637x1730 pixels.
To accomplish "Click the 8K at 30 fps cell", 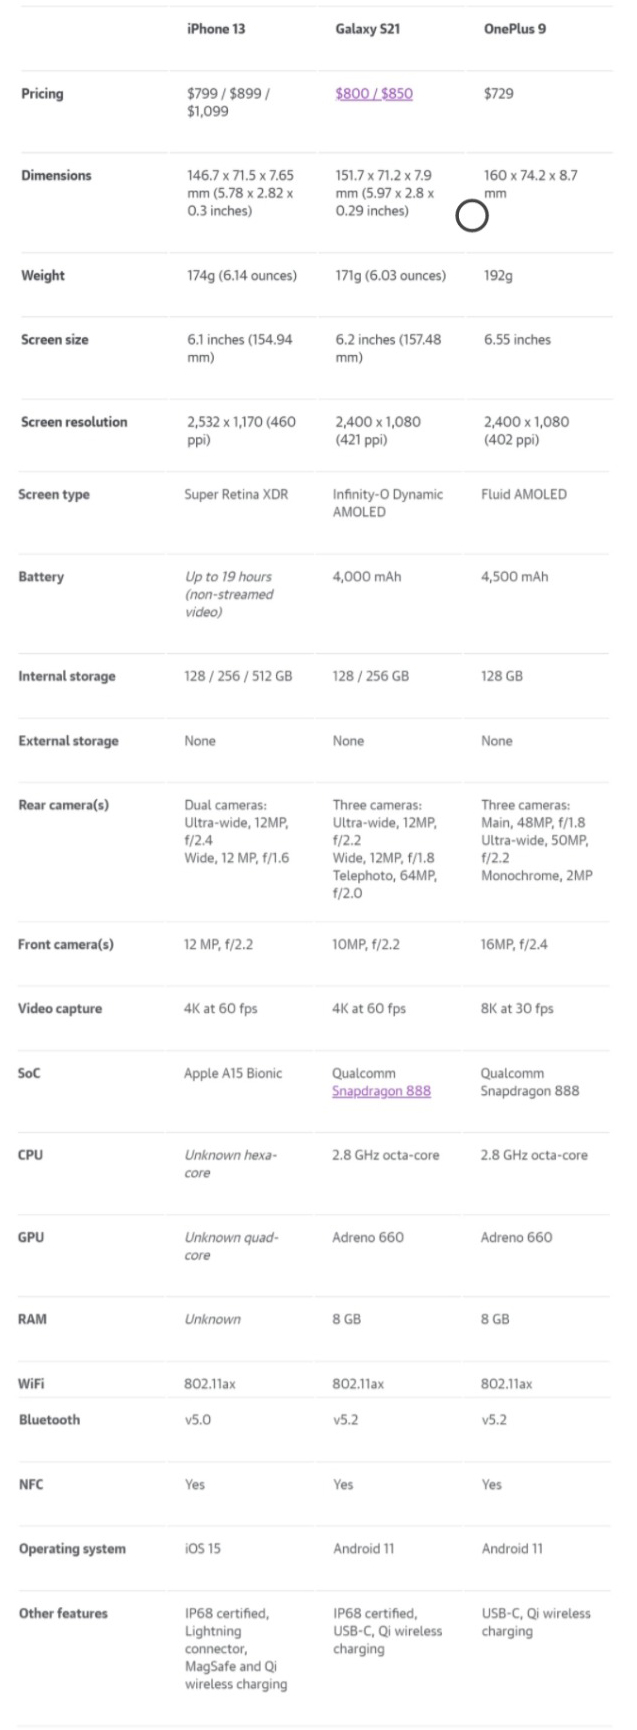I will pos(517,1008).
